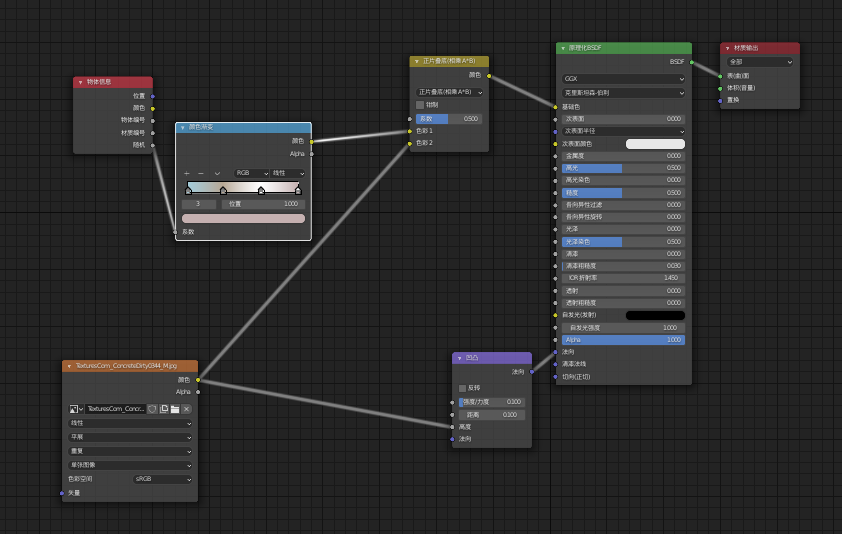Click the new image copy icon
Image resolution: width=842 pixels, height=534 pixels.
(x=164, y=409)
